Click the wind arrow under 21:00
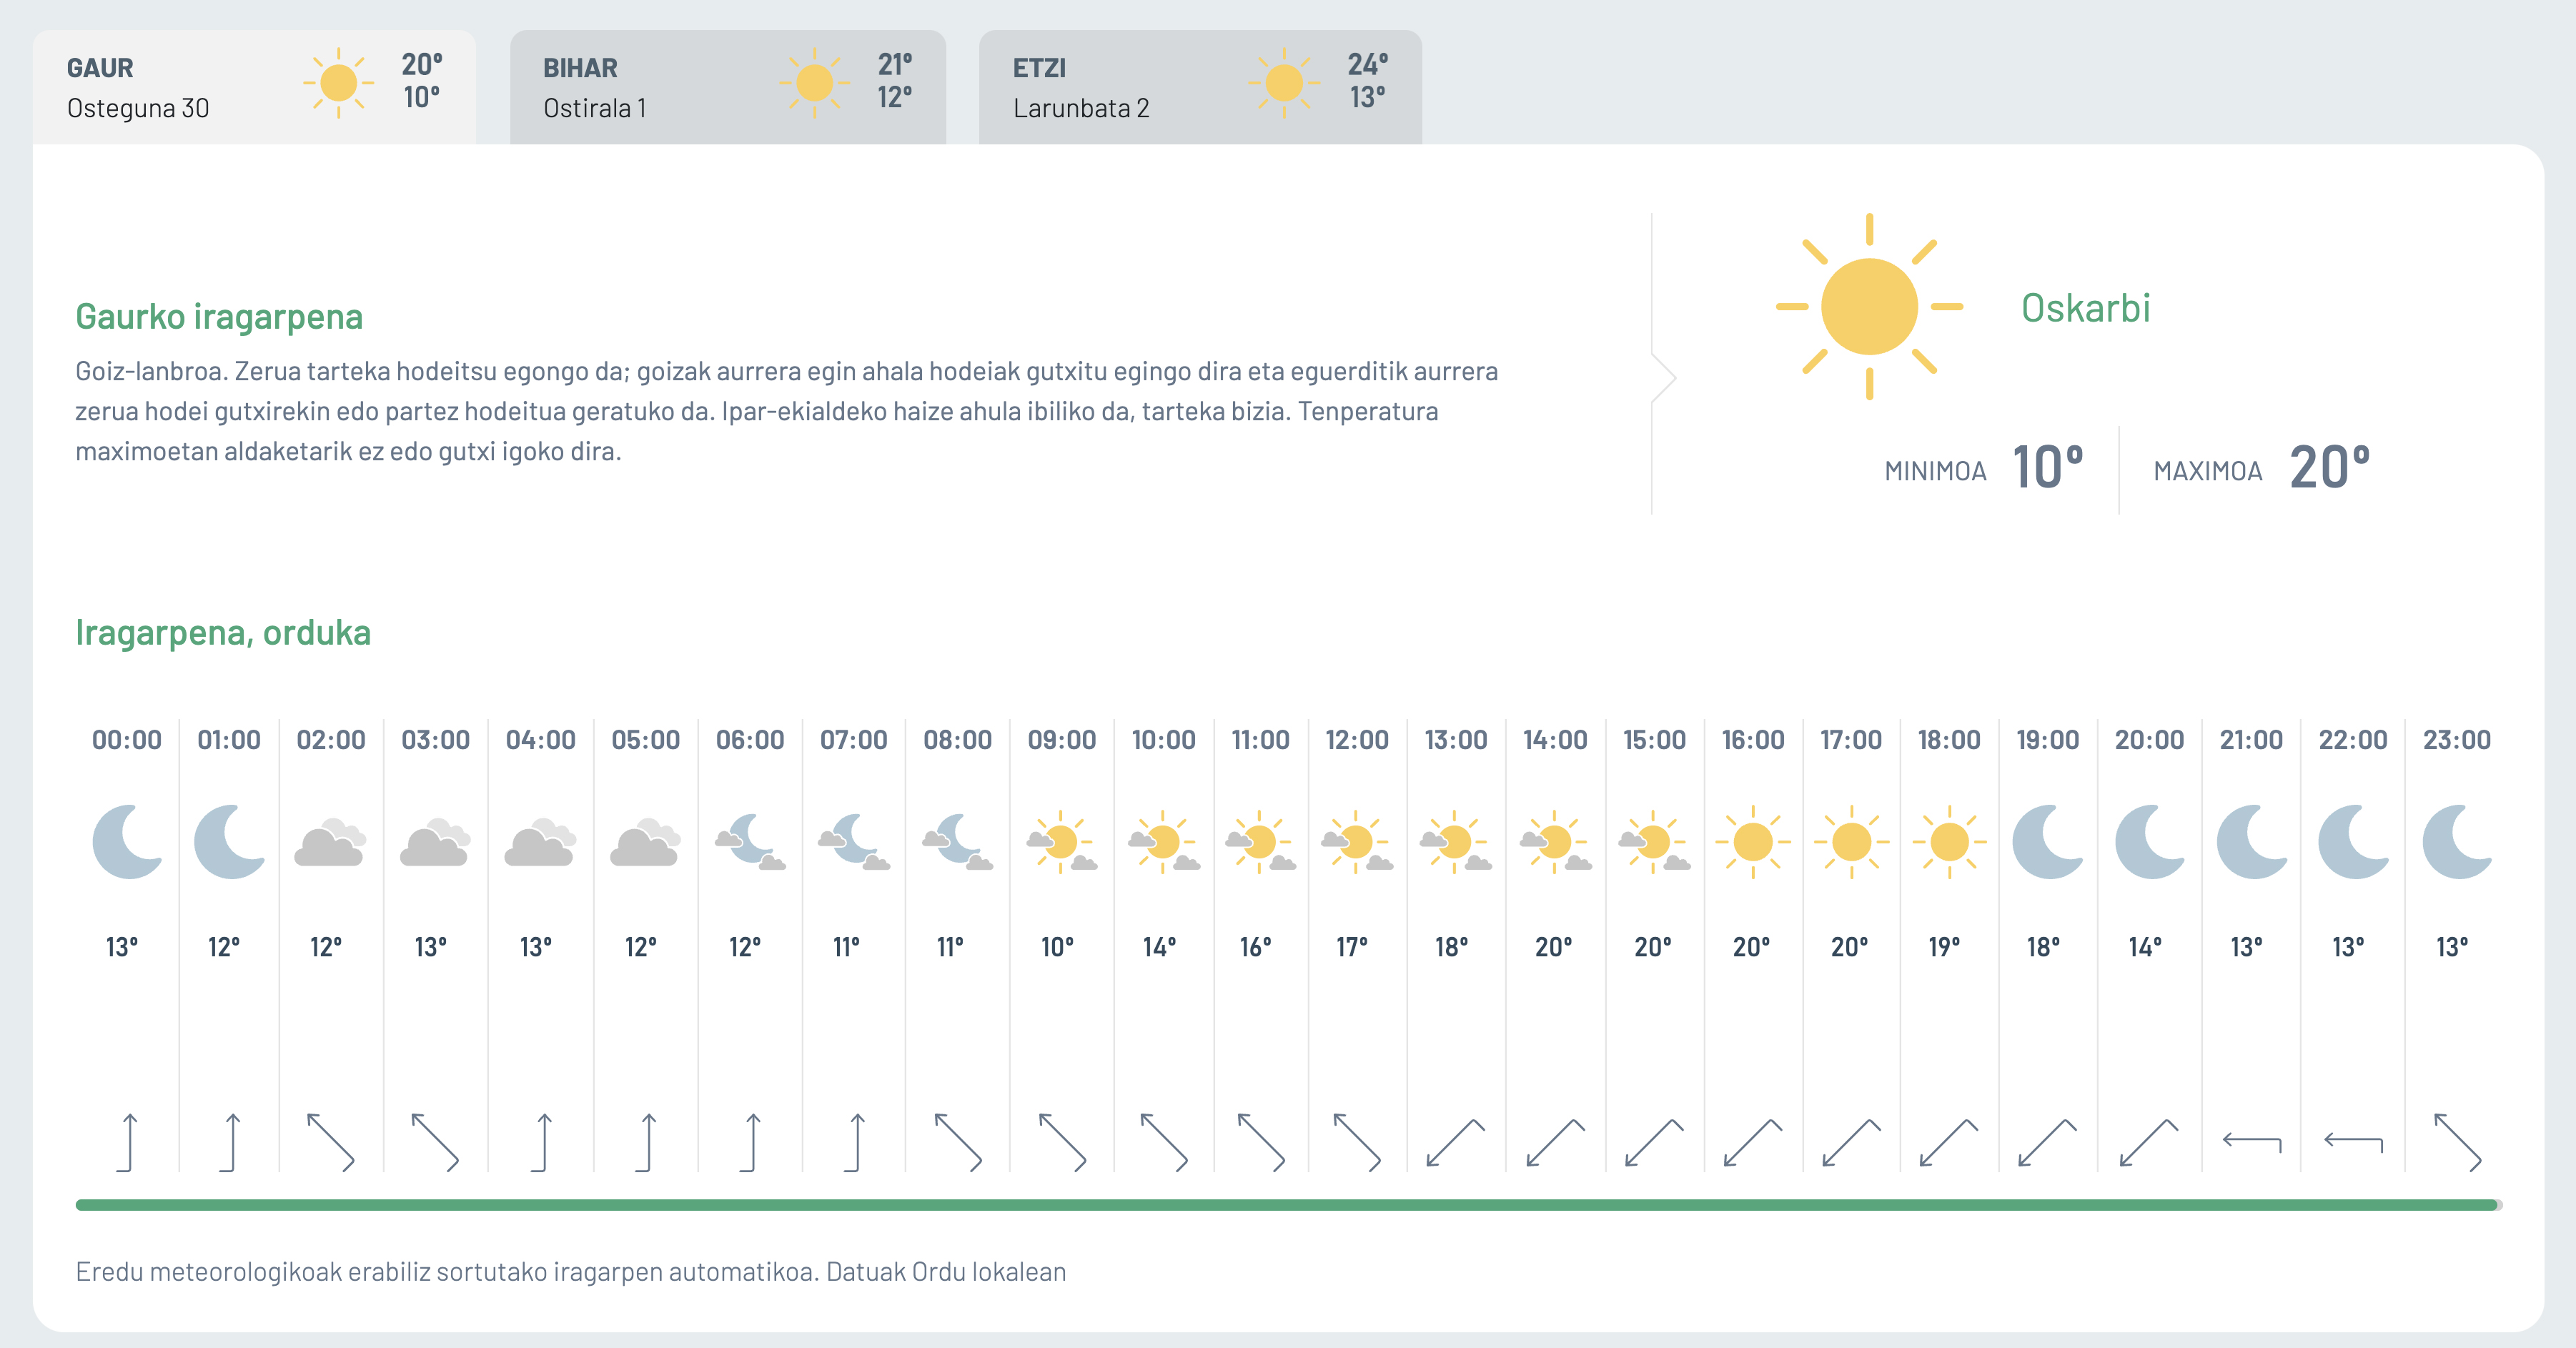This screenshot has height=1348, width=2576. [x=2252, y=1142]
